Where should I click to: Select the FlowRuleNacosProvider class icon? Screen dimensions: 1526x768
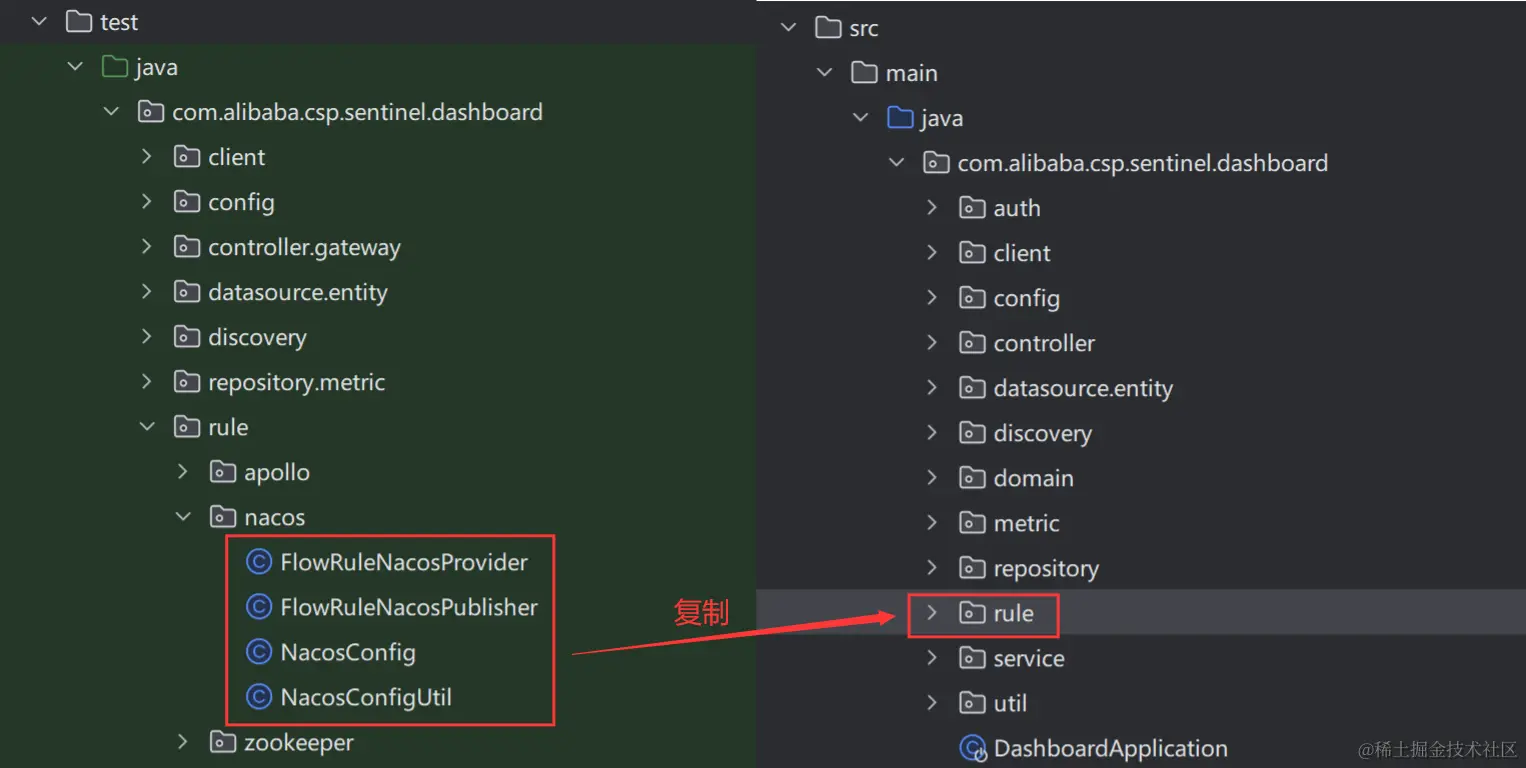[x=259, y=562]
